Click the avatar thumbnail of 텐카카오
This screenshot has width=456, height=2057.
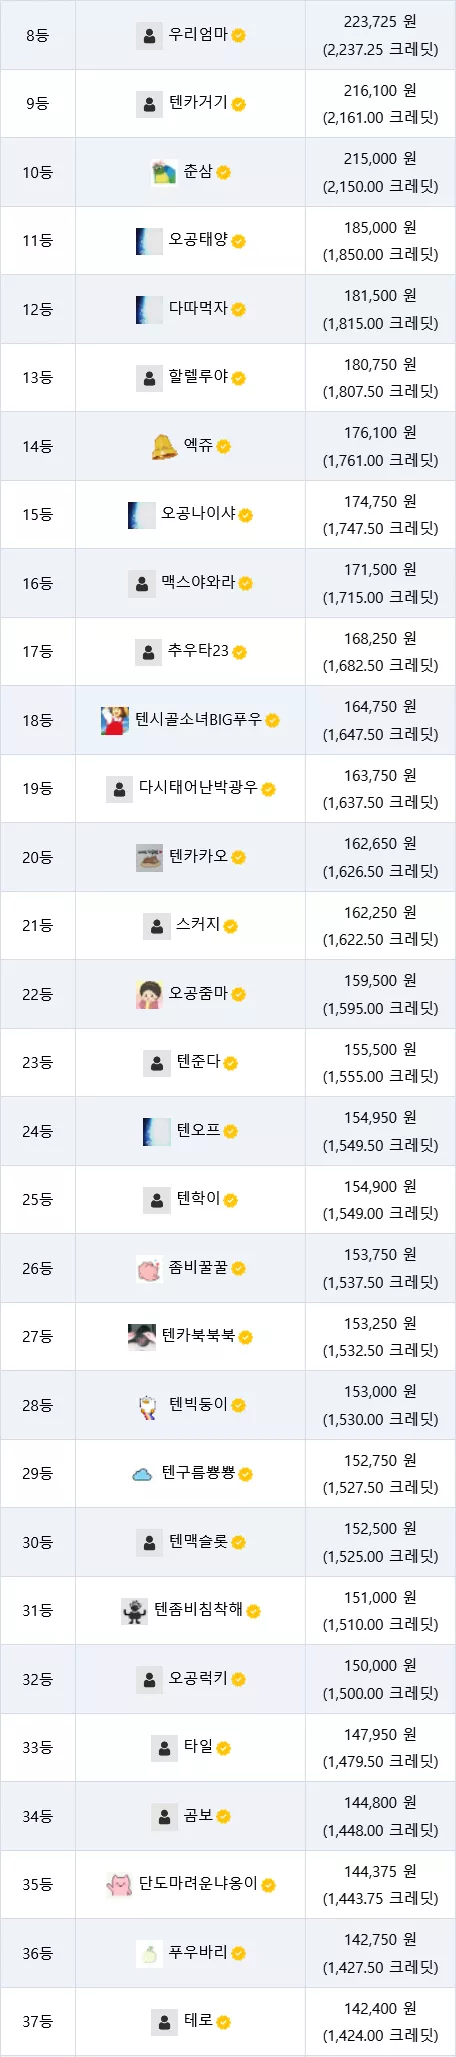point(149,858)
